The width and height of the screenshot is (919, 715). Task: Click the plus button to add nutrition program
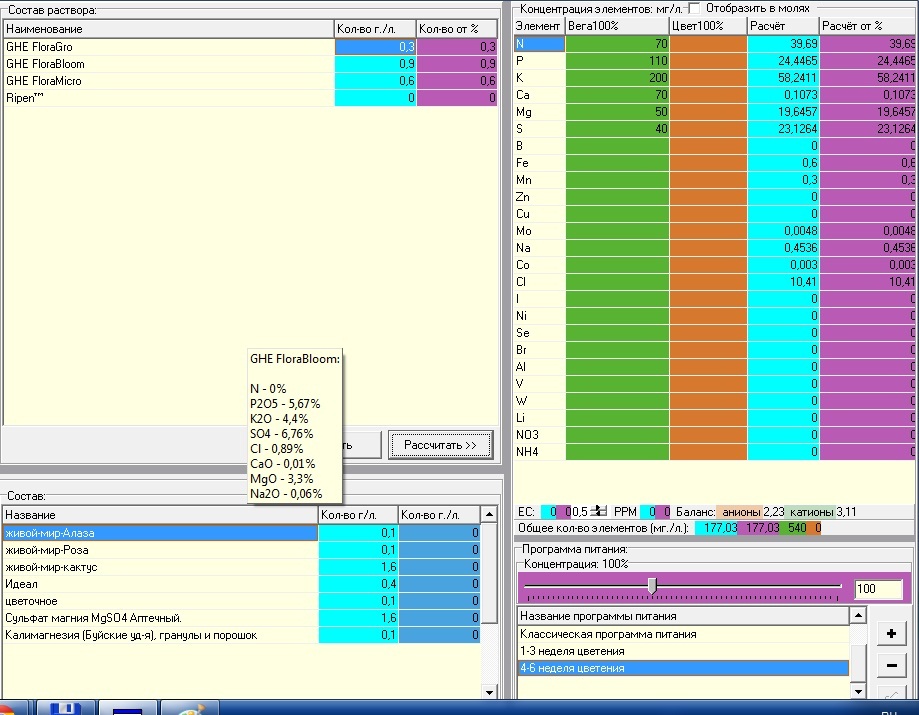coord(891,634)
